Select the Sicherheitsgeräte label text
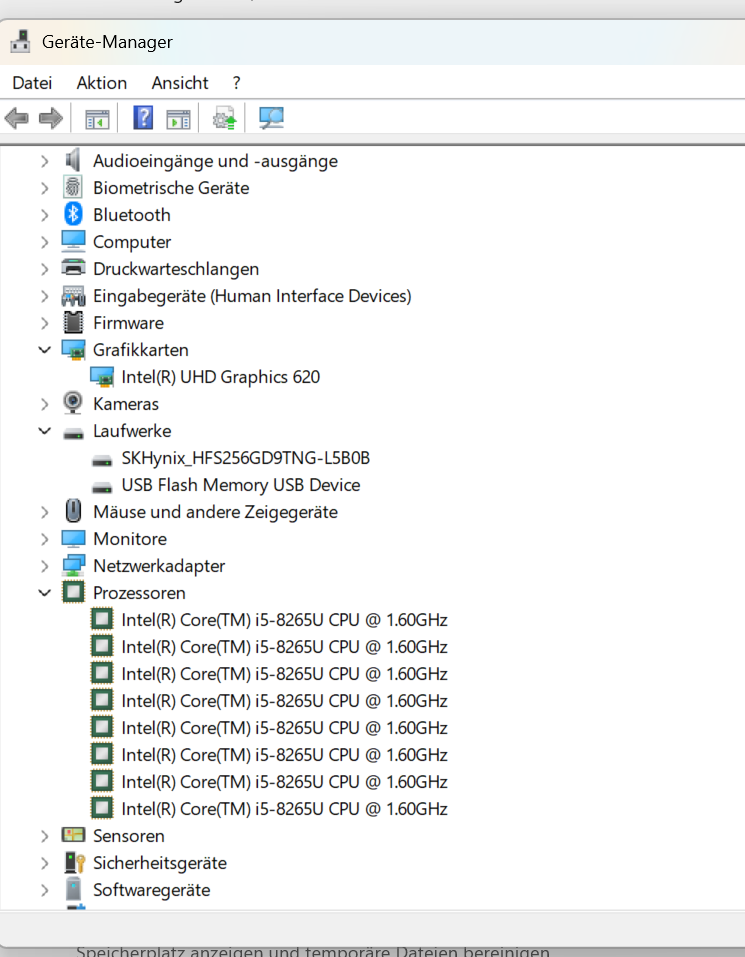745x957 pixels. [x=160, y=863]
